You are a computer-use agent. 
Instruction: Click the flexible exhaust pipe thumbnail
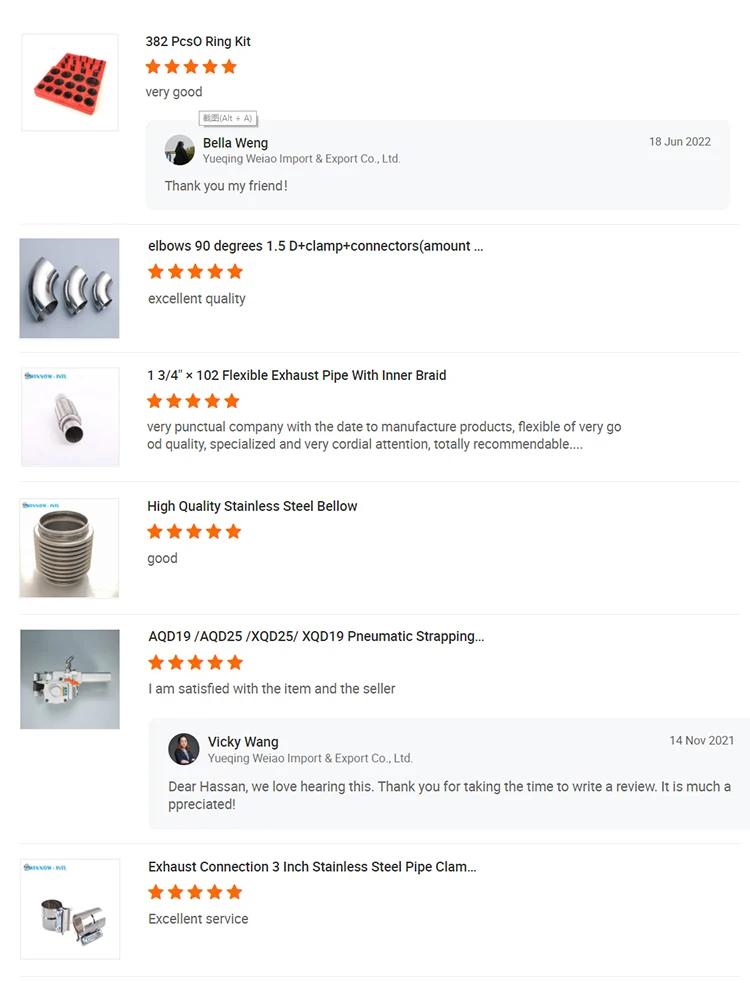point(70,417)
